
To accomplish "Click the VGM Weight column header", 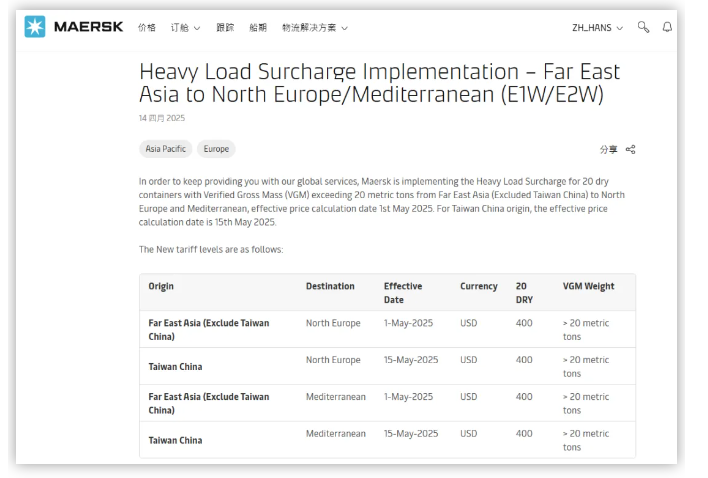I will (588, 286).
